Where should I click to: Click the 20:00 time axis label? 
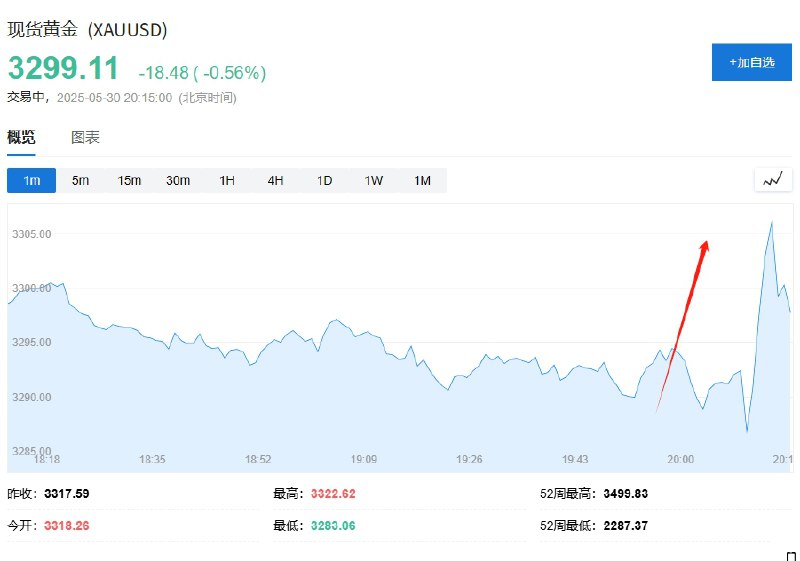pyautogui.click(x=681, y=459)
